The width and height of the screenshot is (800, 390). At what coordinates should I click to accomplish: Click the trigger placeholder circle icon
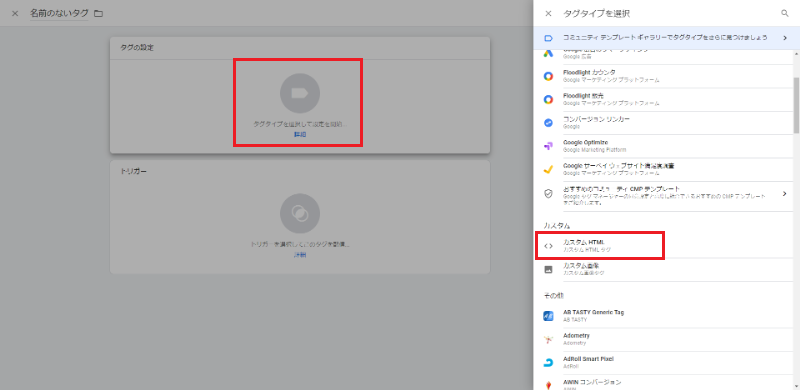300,213
